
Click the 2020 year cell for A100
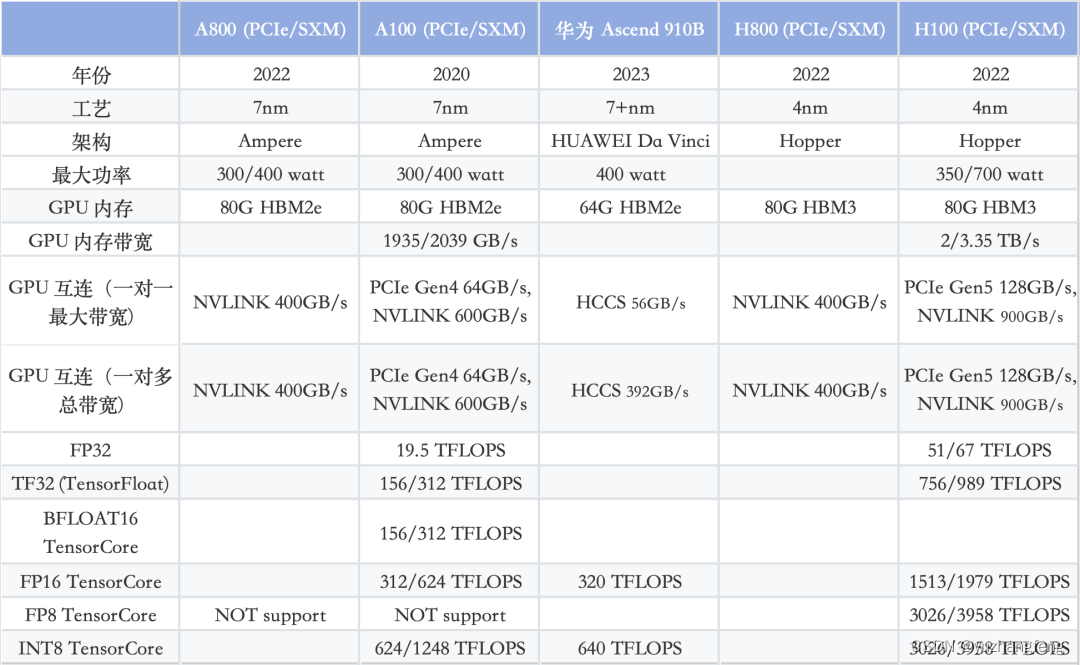(451, 74)
